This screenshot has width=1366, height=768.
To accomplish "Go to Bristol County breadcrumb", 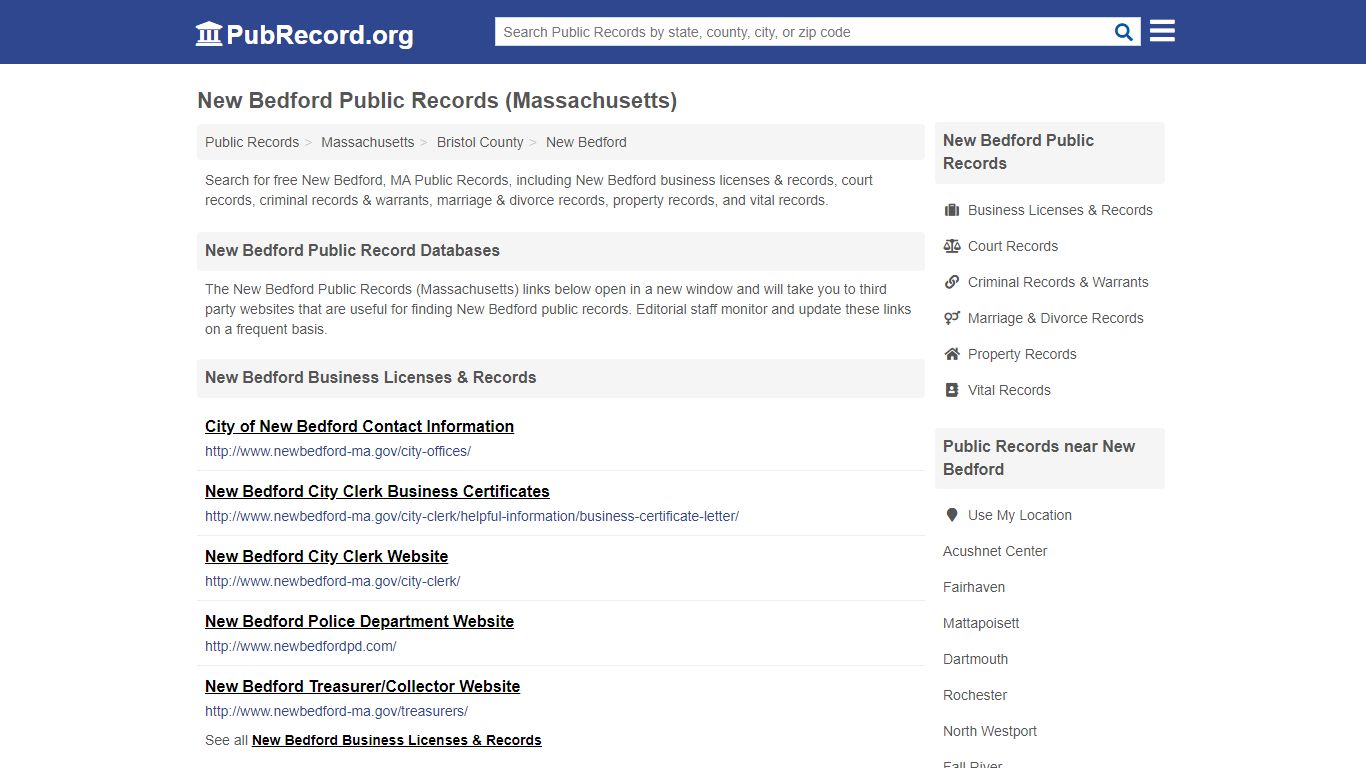I will coord(480,142).
